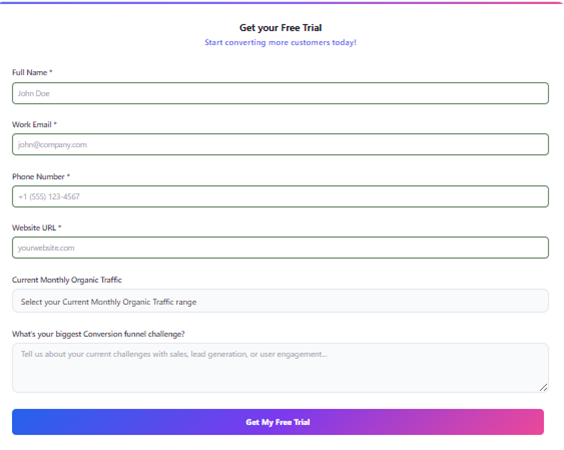Click the 'Website URL *' label
564x450 pixels.
[x=37, y=228]
